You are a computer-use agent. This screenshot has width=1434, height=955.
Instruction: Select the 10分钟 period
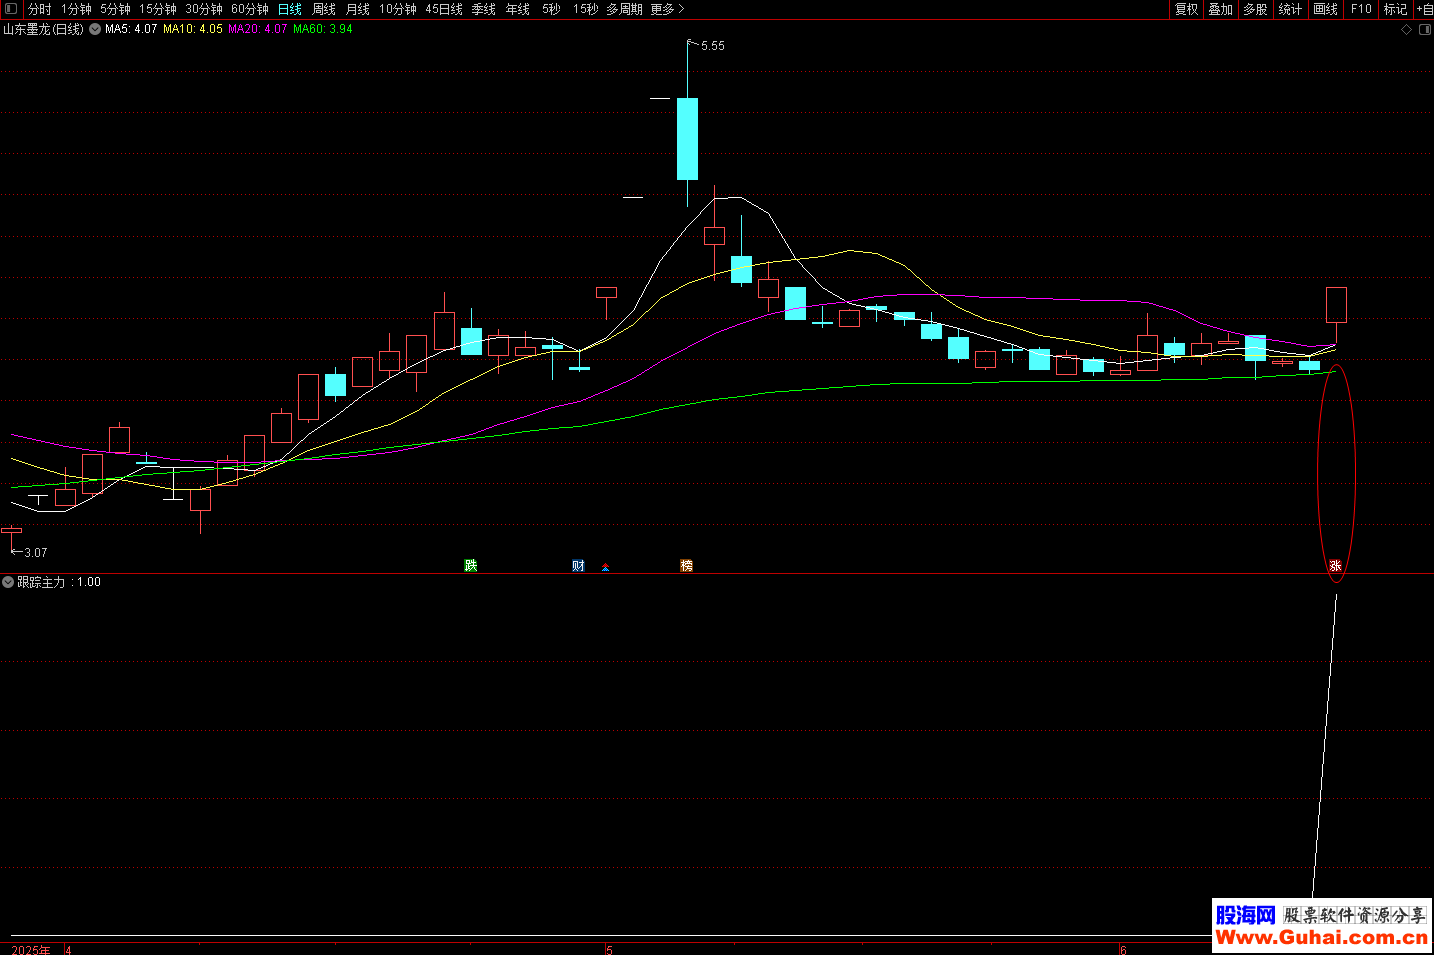pyautogui.click(x=398, y=9)
